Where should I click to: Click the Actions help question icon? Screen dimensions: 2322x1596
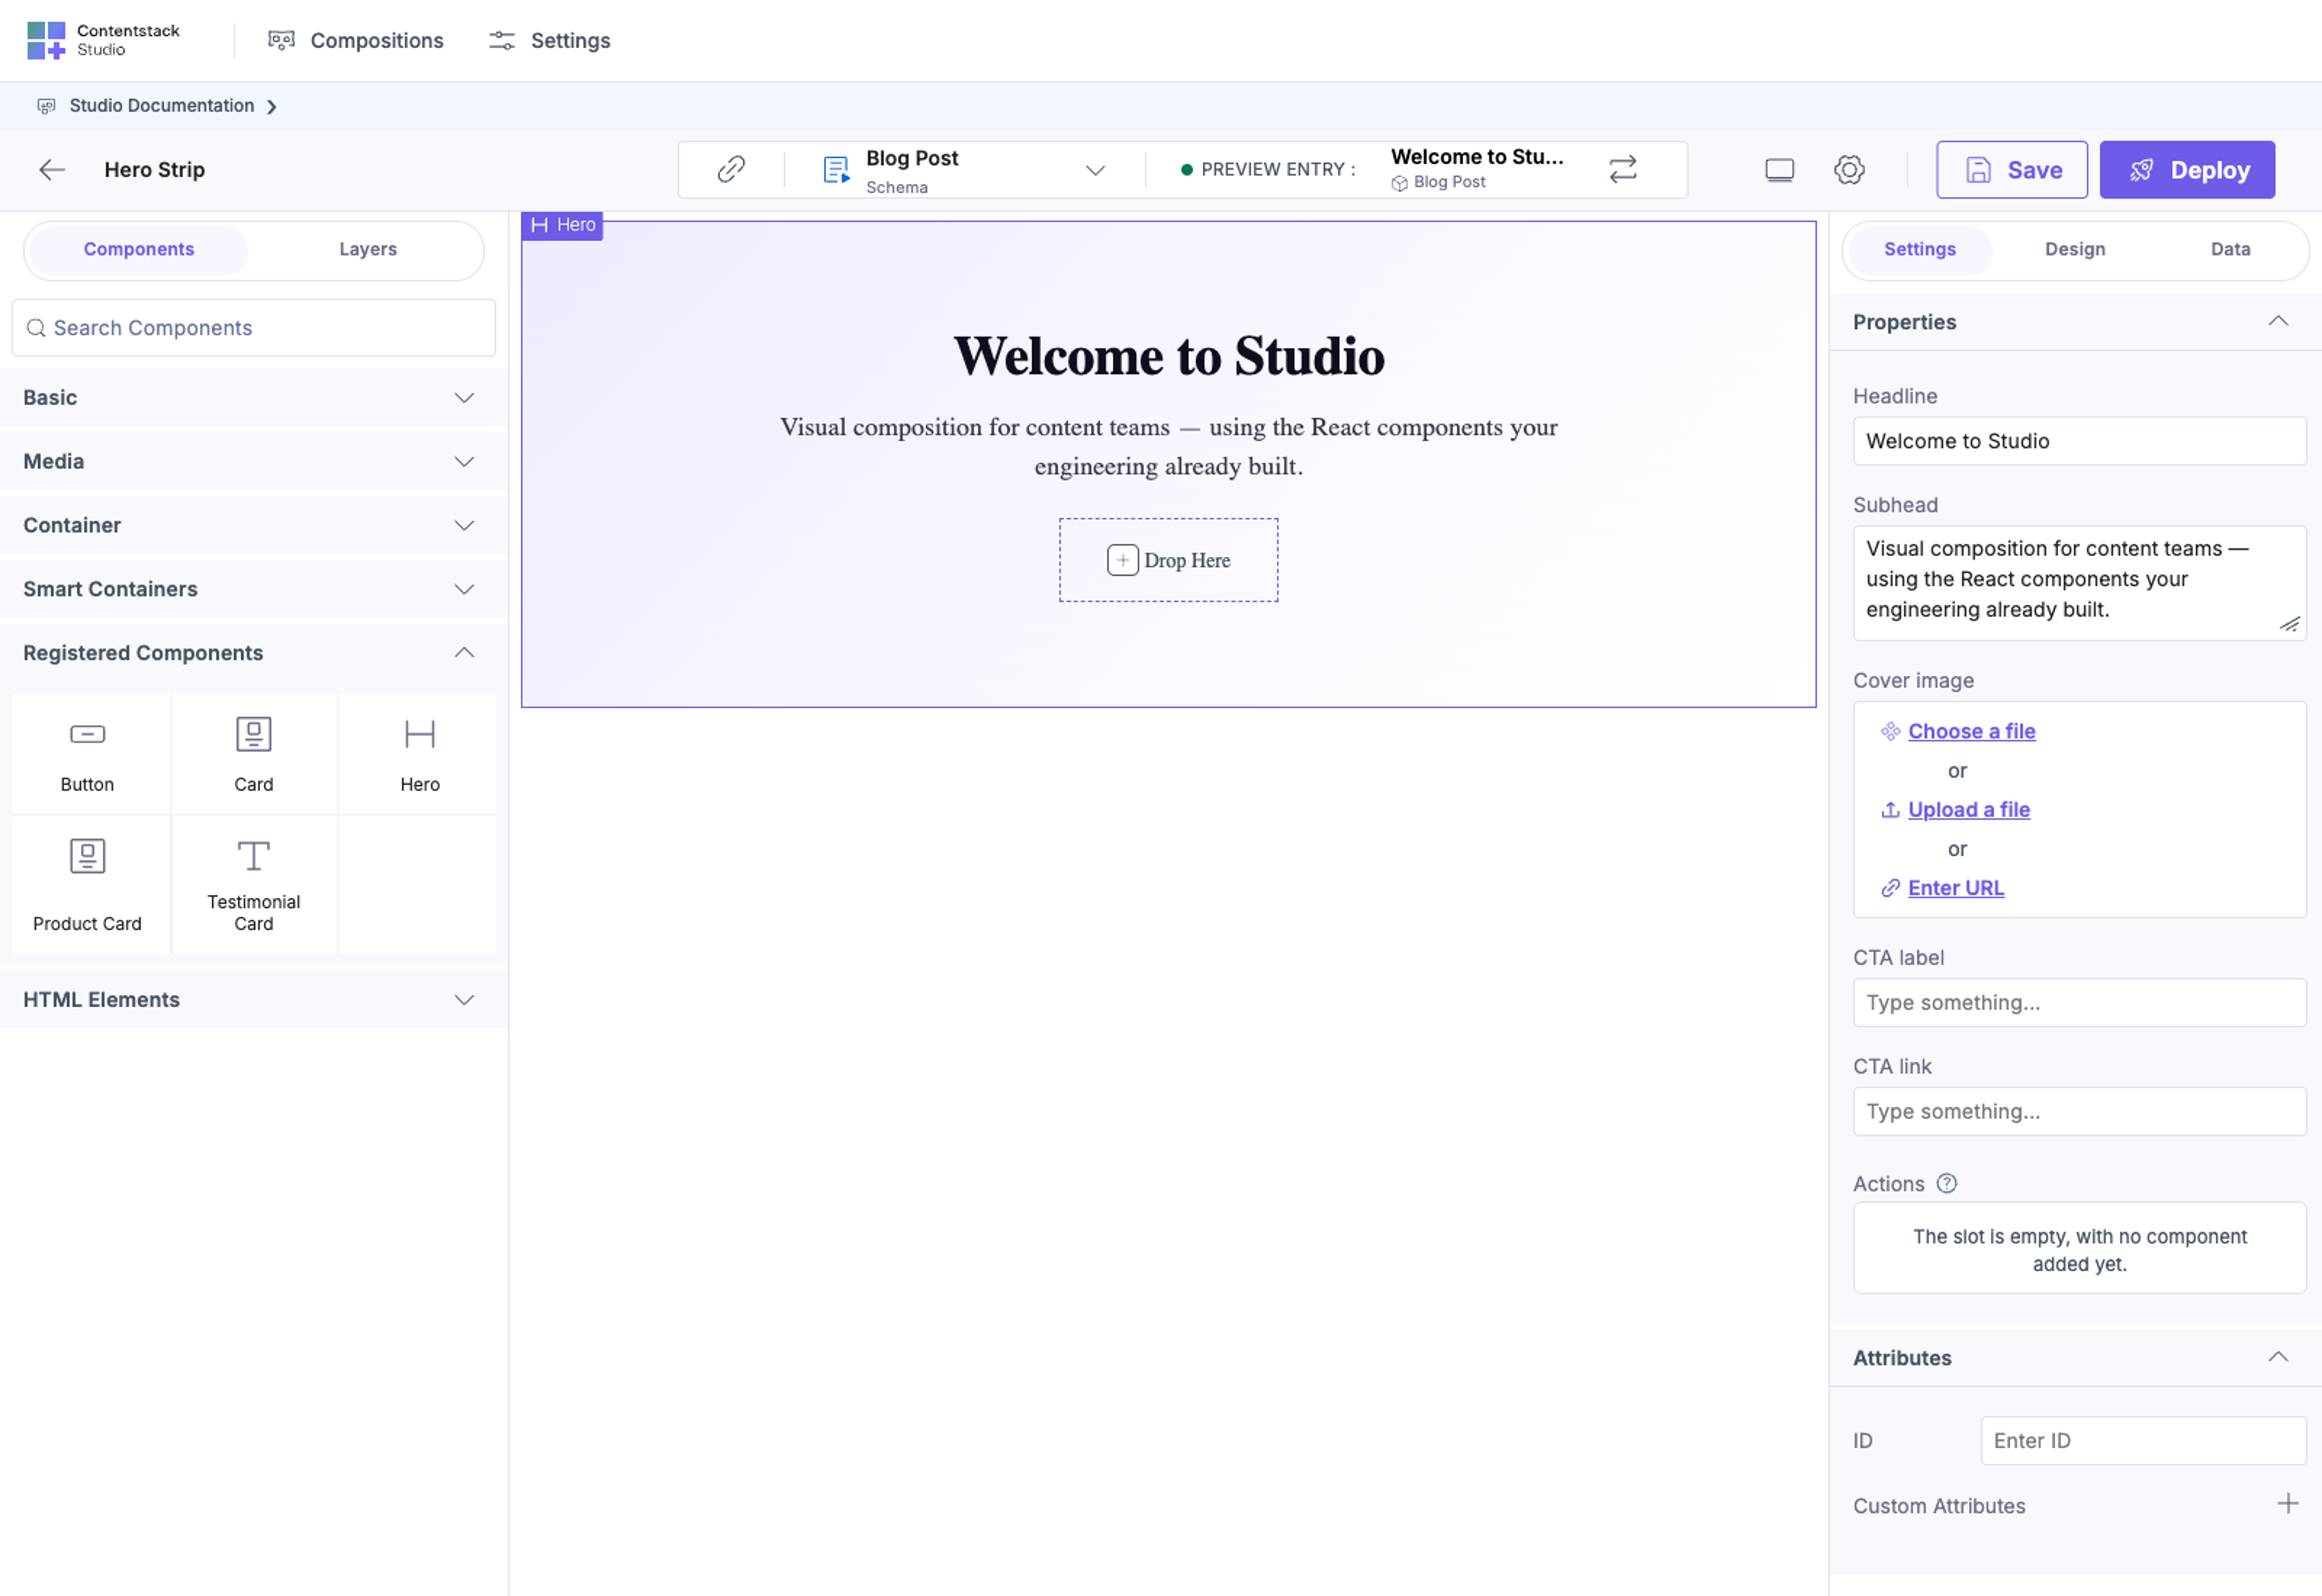click(1946, 1184)
